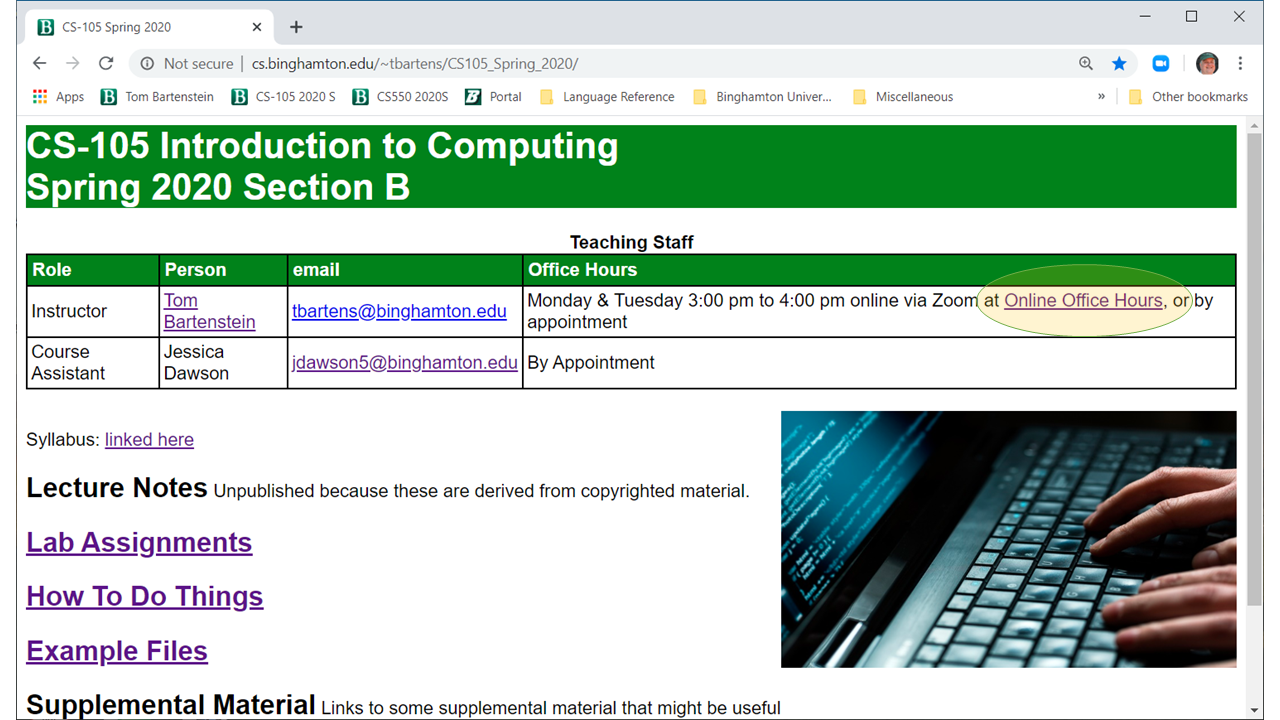The width and height of the screenshot is (1280, 720).
Task: Click the Zoom extension icon
Action: 1160,63
